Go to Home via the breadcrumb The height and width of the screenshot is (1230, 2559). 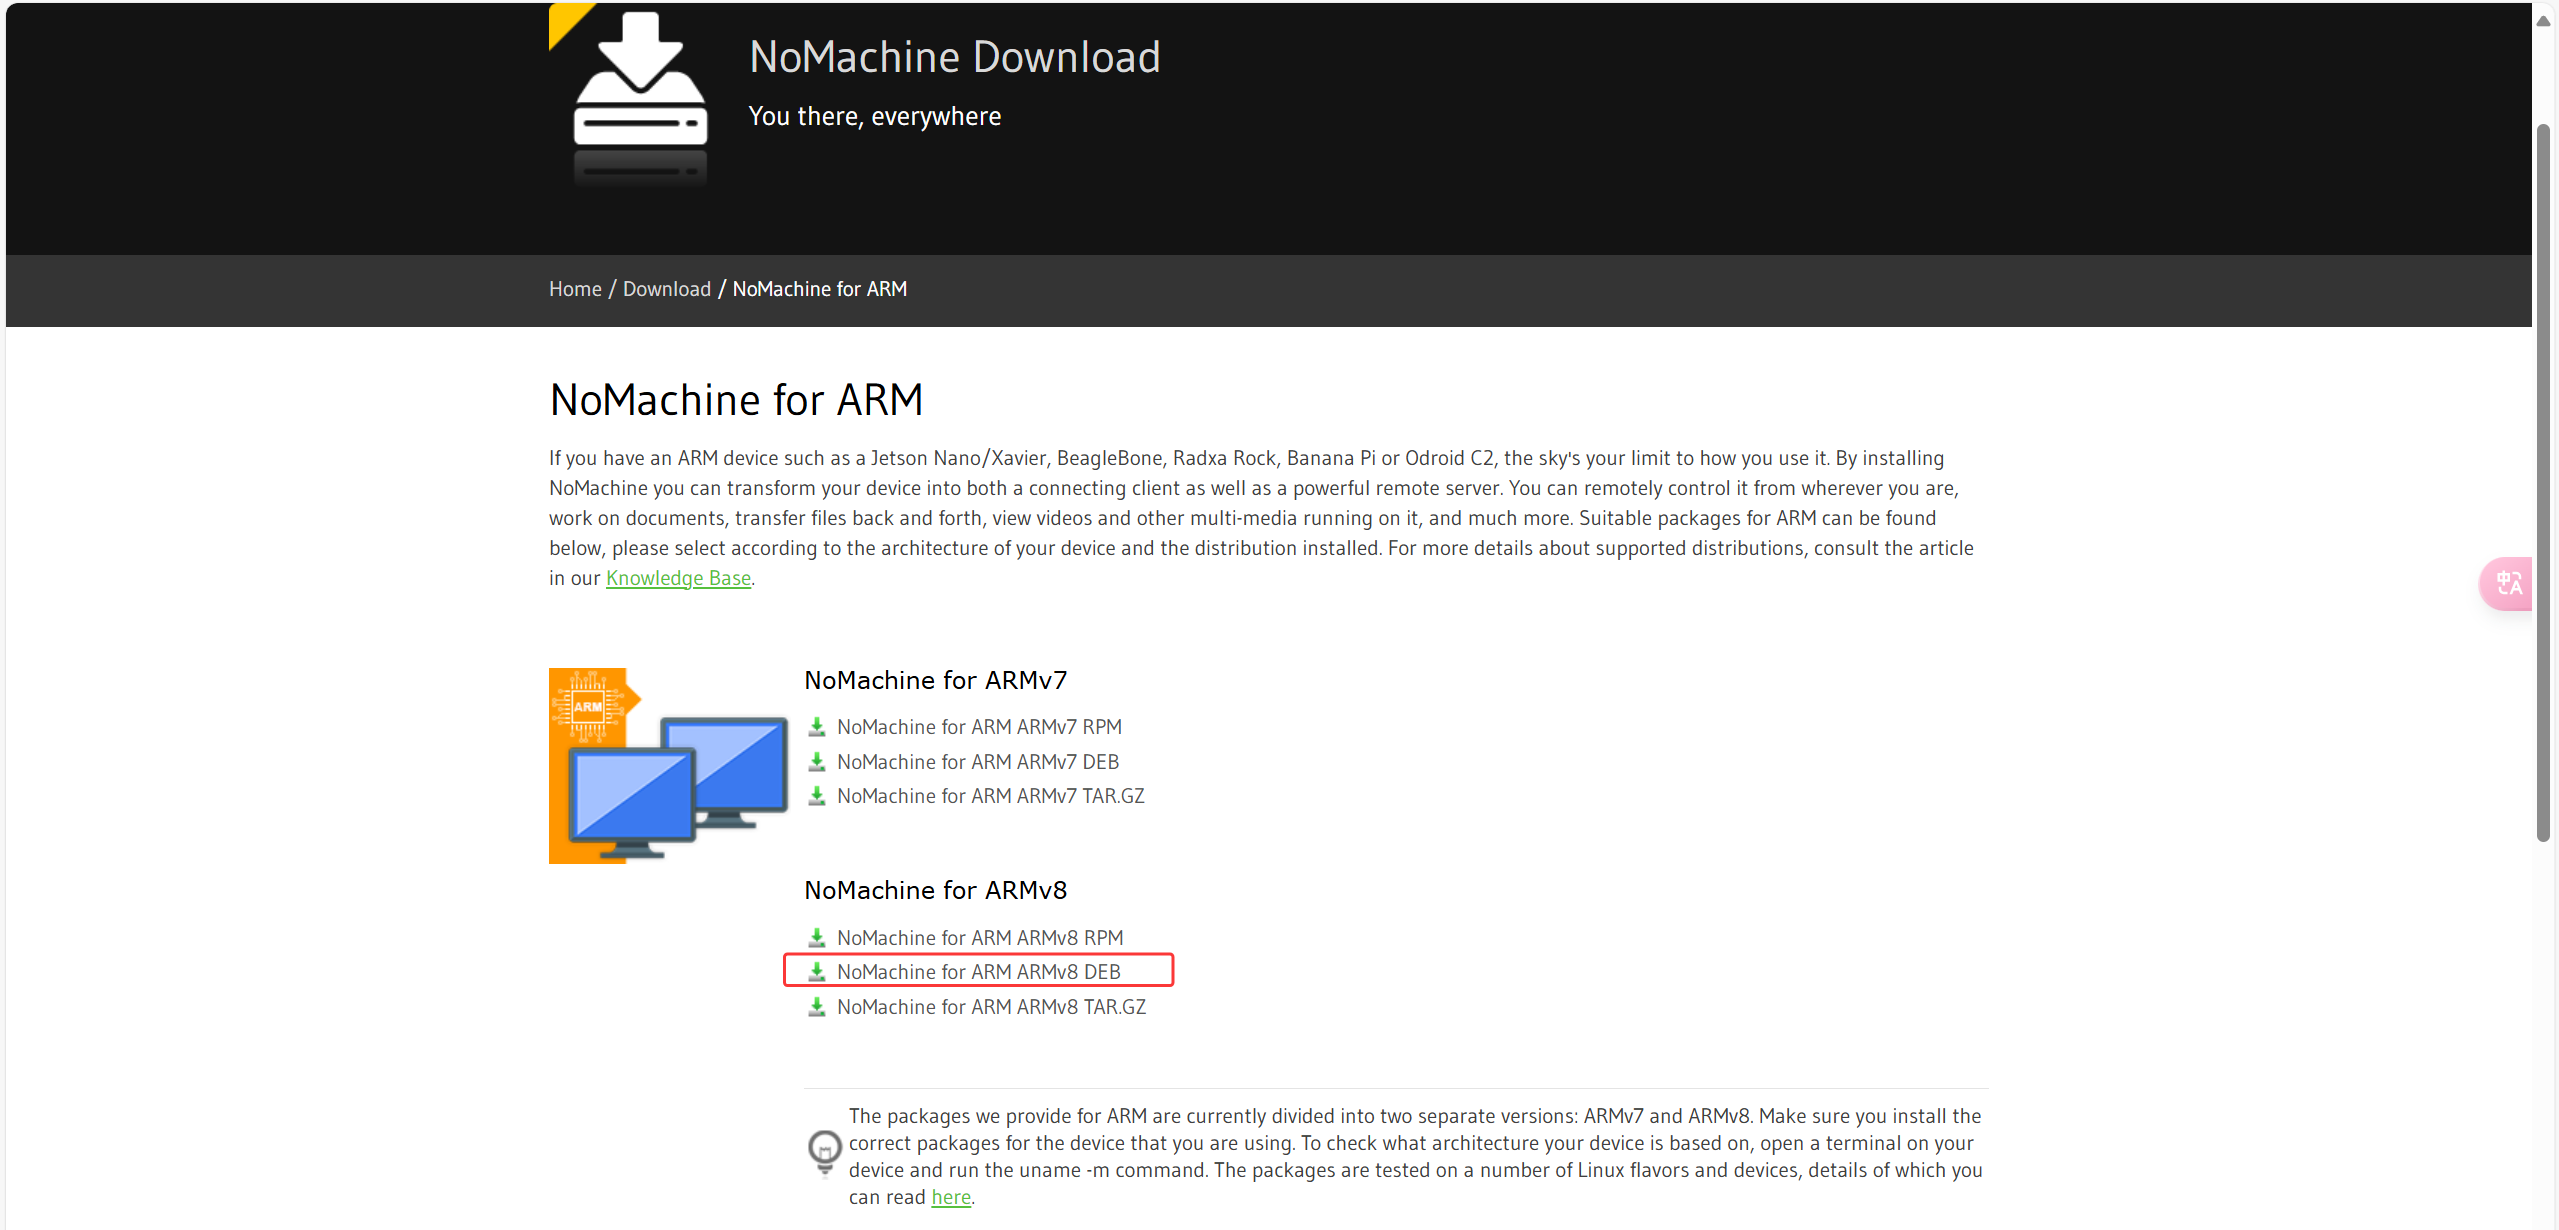(575, 288)
